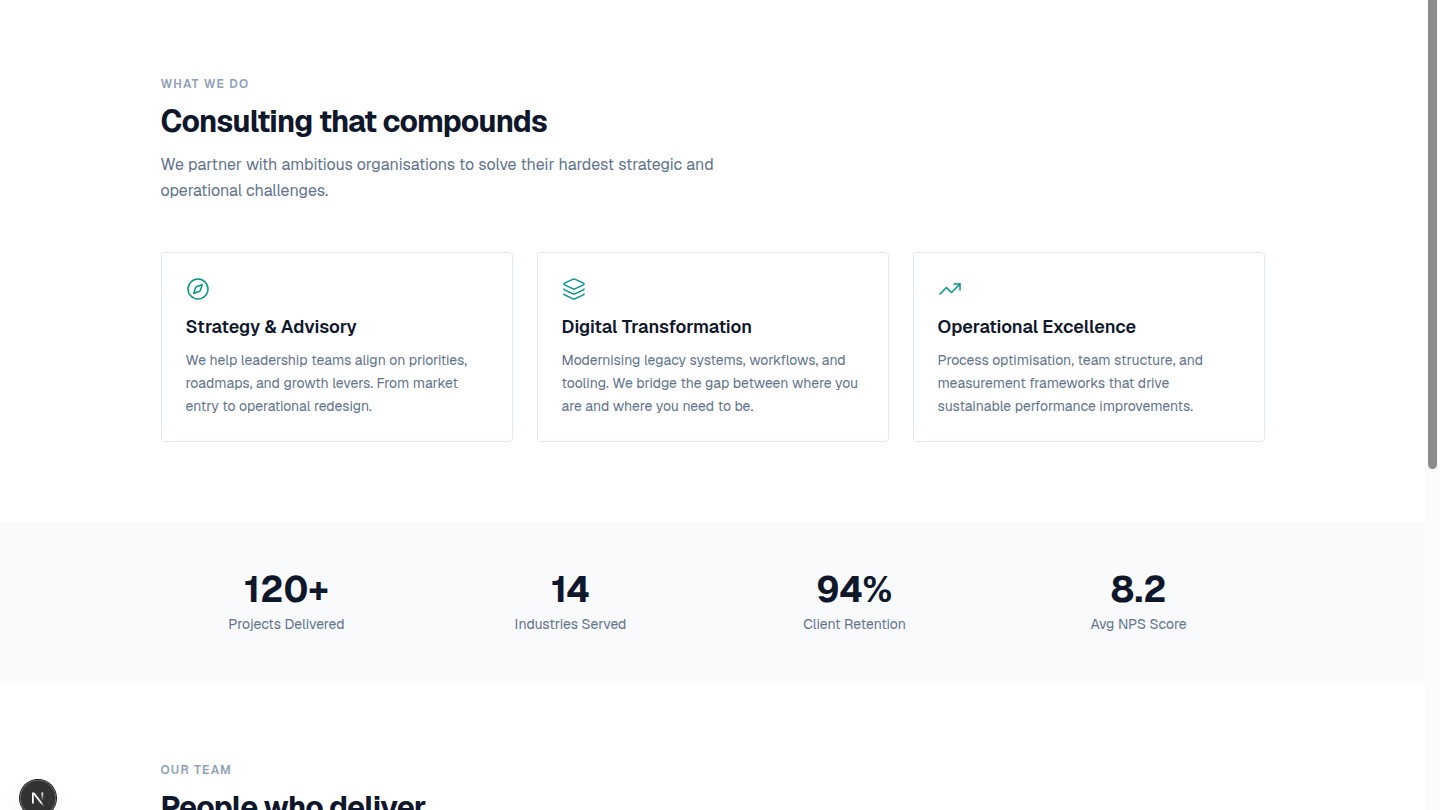
Task: Click the 'Consulting that compounds' heading
Action: 353,121
